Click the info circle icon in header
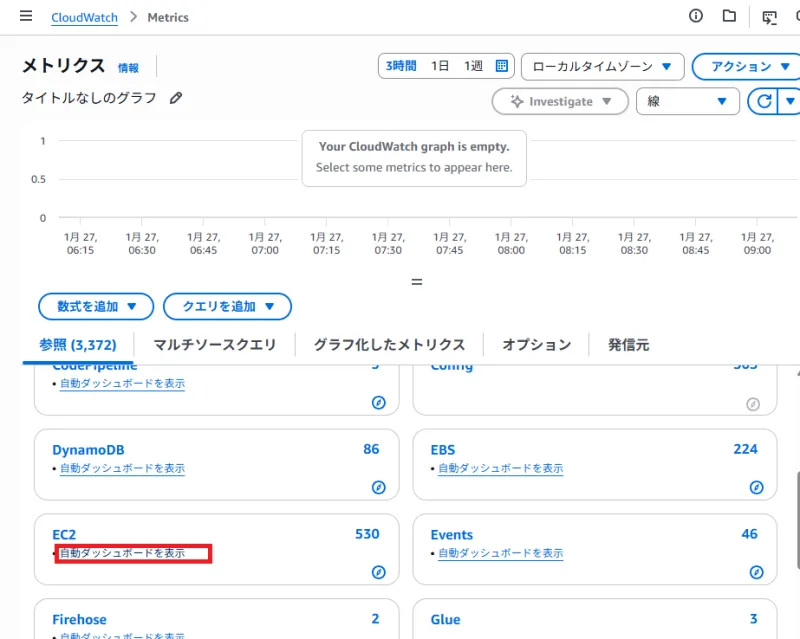800x639 pixels. (696, 16)
